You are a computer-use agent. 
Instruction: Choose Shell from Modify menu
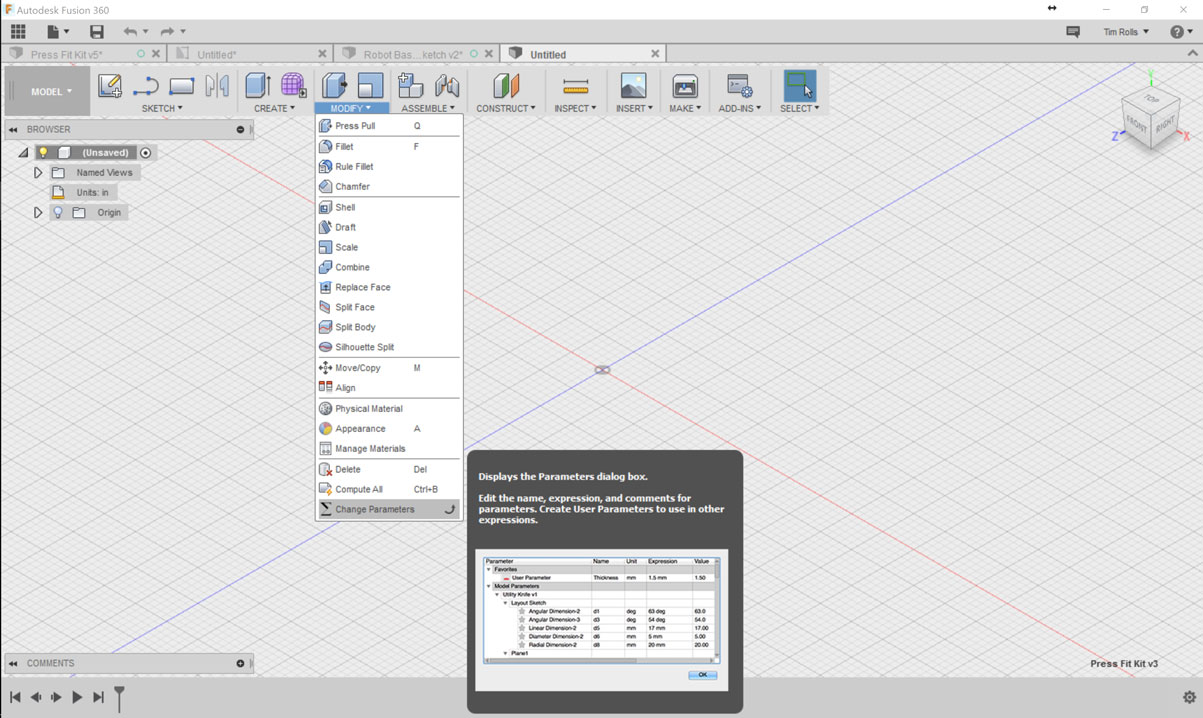(388, 207)
